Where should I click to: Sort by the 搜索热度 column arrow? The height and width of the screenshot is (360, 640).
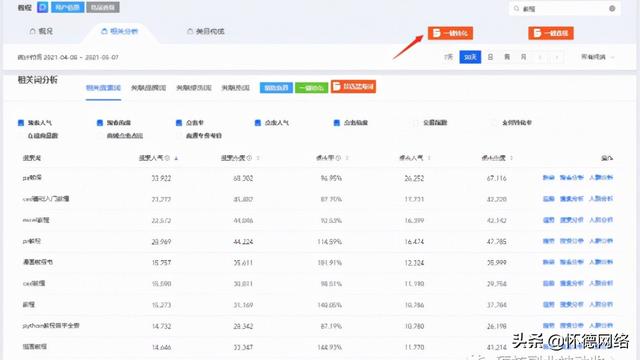coord(258,158)
